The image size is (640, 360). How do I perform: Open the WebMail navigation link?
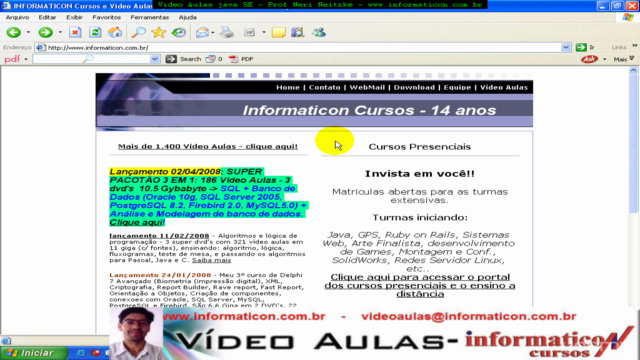pos(367,87)
